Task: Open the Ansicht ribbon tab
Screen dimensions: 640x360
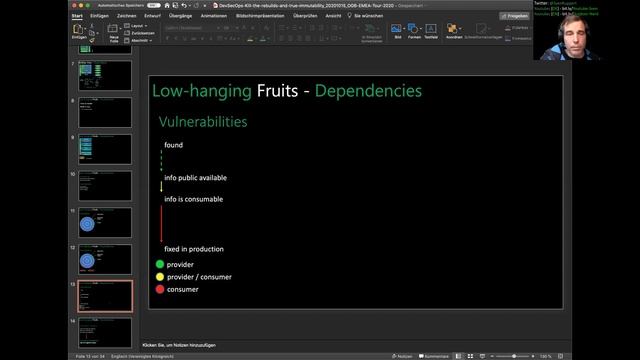Action: tap(333, 16)
